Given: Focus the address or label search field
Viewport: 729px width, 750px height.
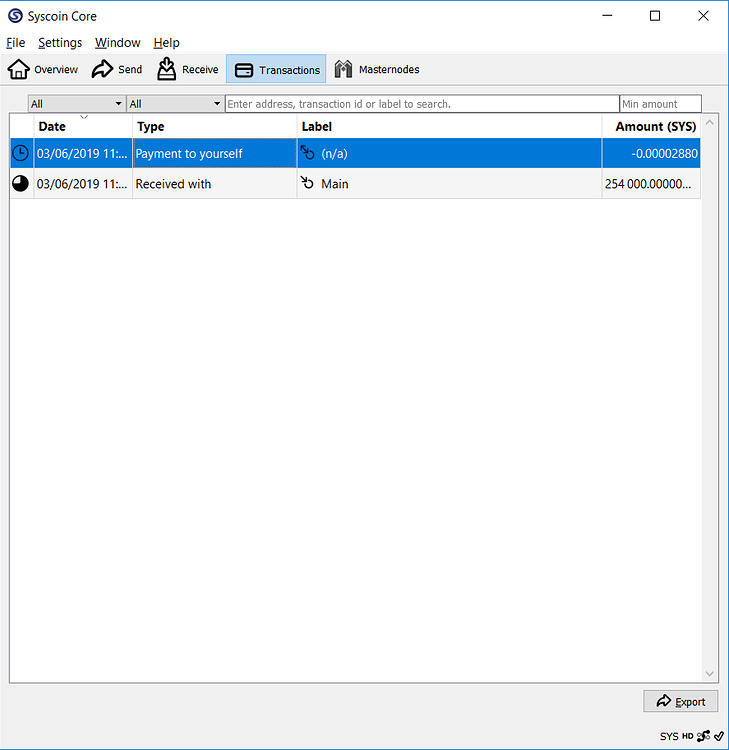Looking at the screenshot, I should [422, 104].
